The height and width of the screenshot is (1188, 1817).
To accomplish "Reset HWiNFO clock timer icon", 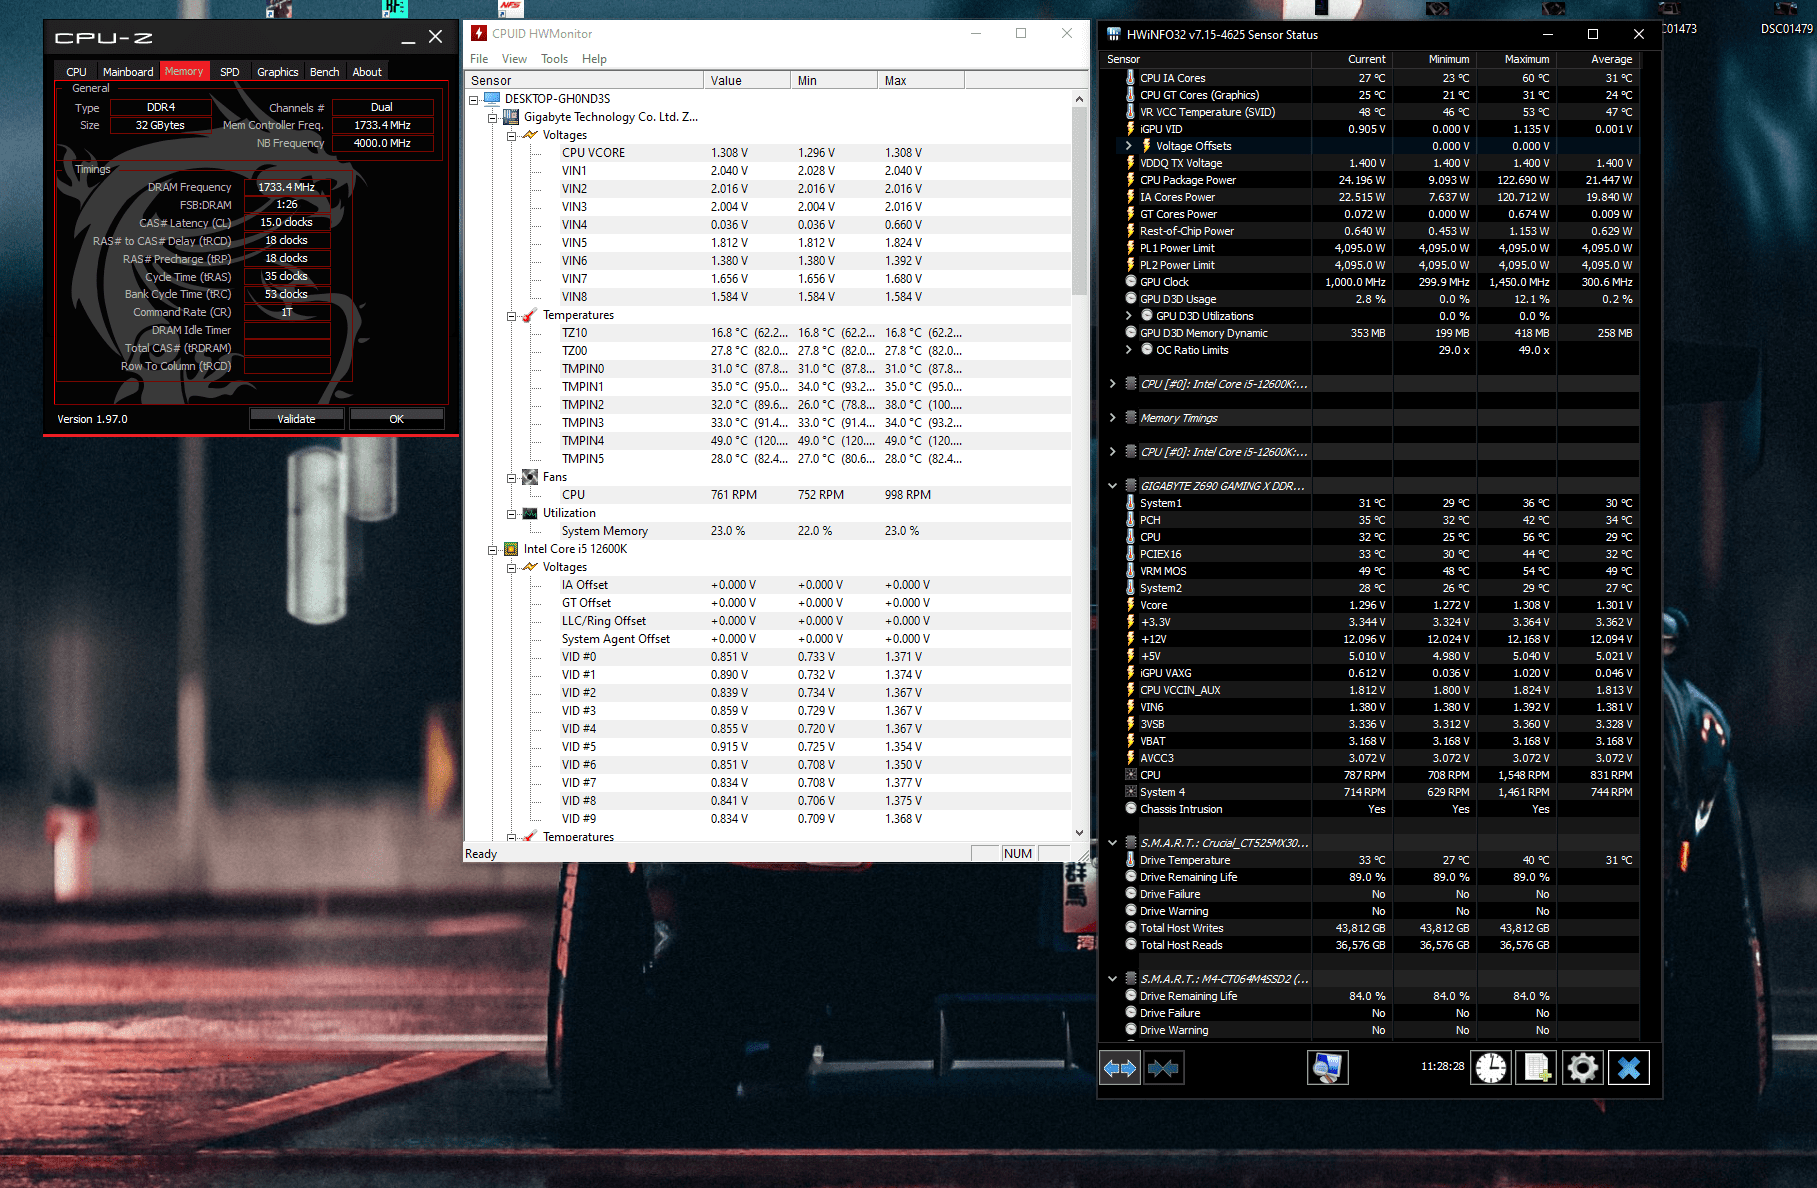I will [x=1491, y=1068].
